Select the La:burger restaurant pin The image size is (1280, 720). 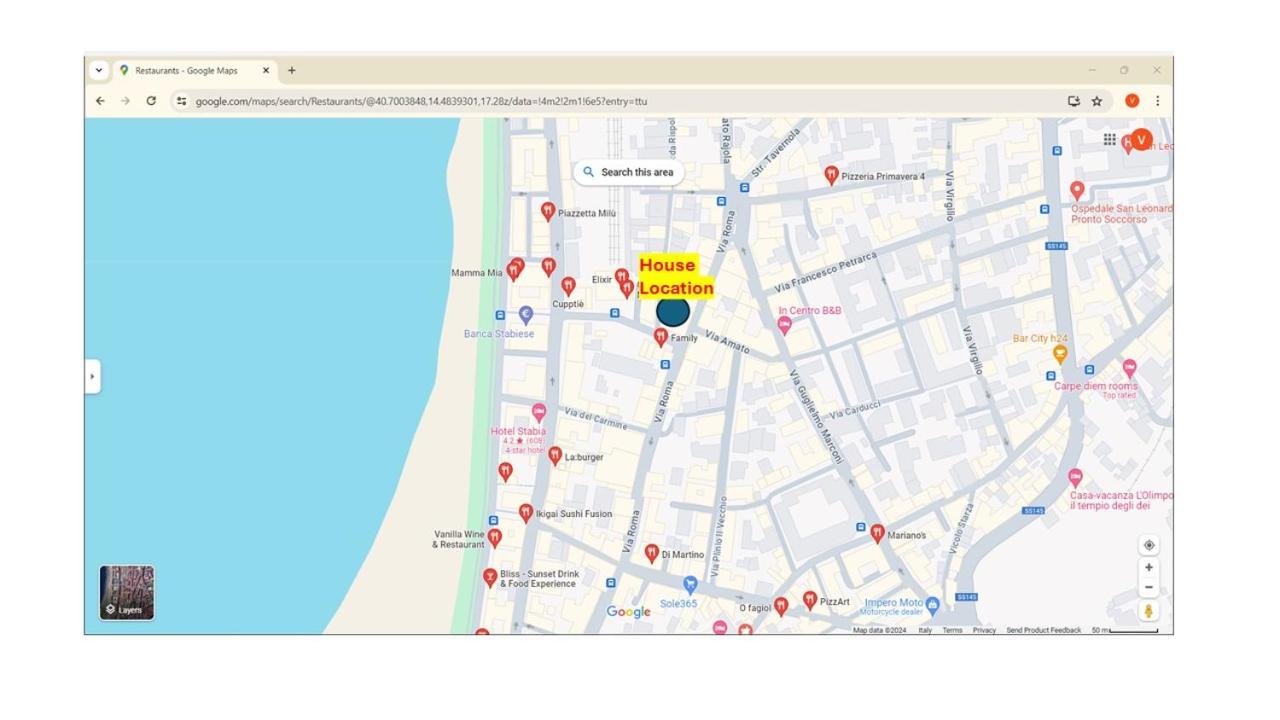[x=555, y=456]
